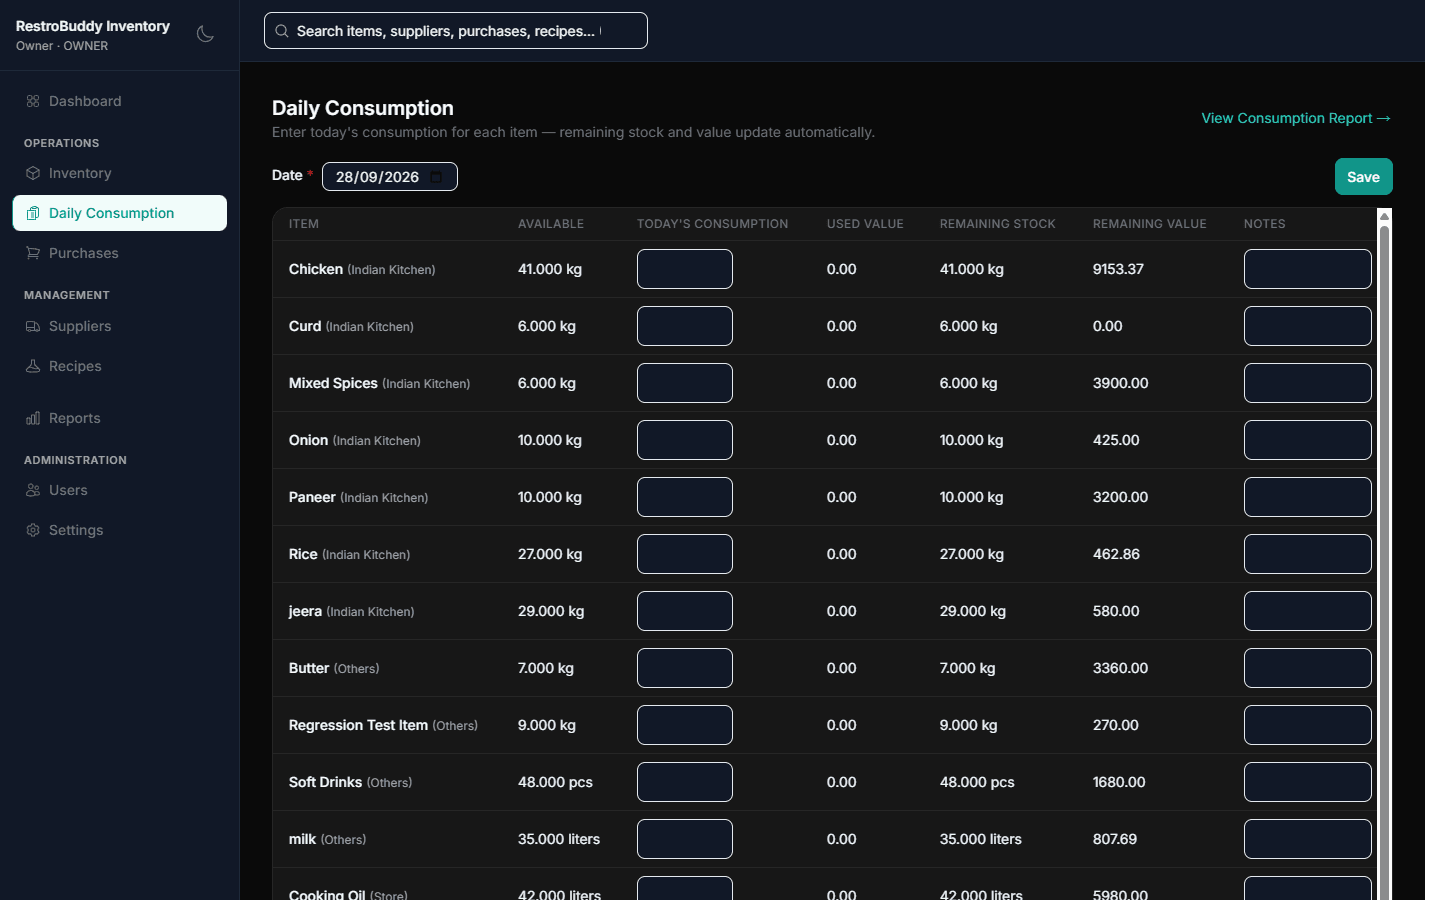Click the Users people icon
This screenshot has width=1440, height=900.
pos(33,490)
